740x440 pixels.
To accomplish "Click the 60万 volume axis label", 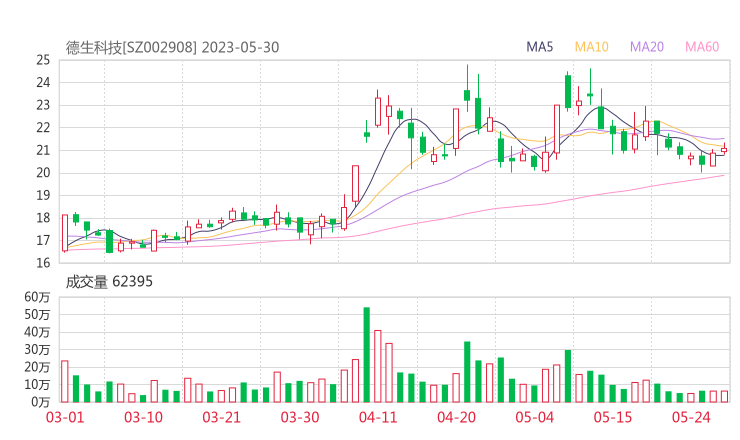I will point(38,298).
